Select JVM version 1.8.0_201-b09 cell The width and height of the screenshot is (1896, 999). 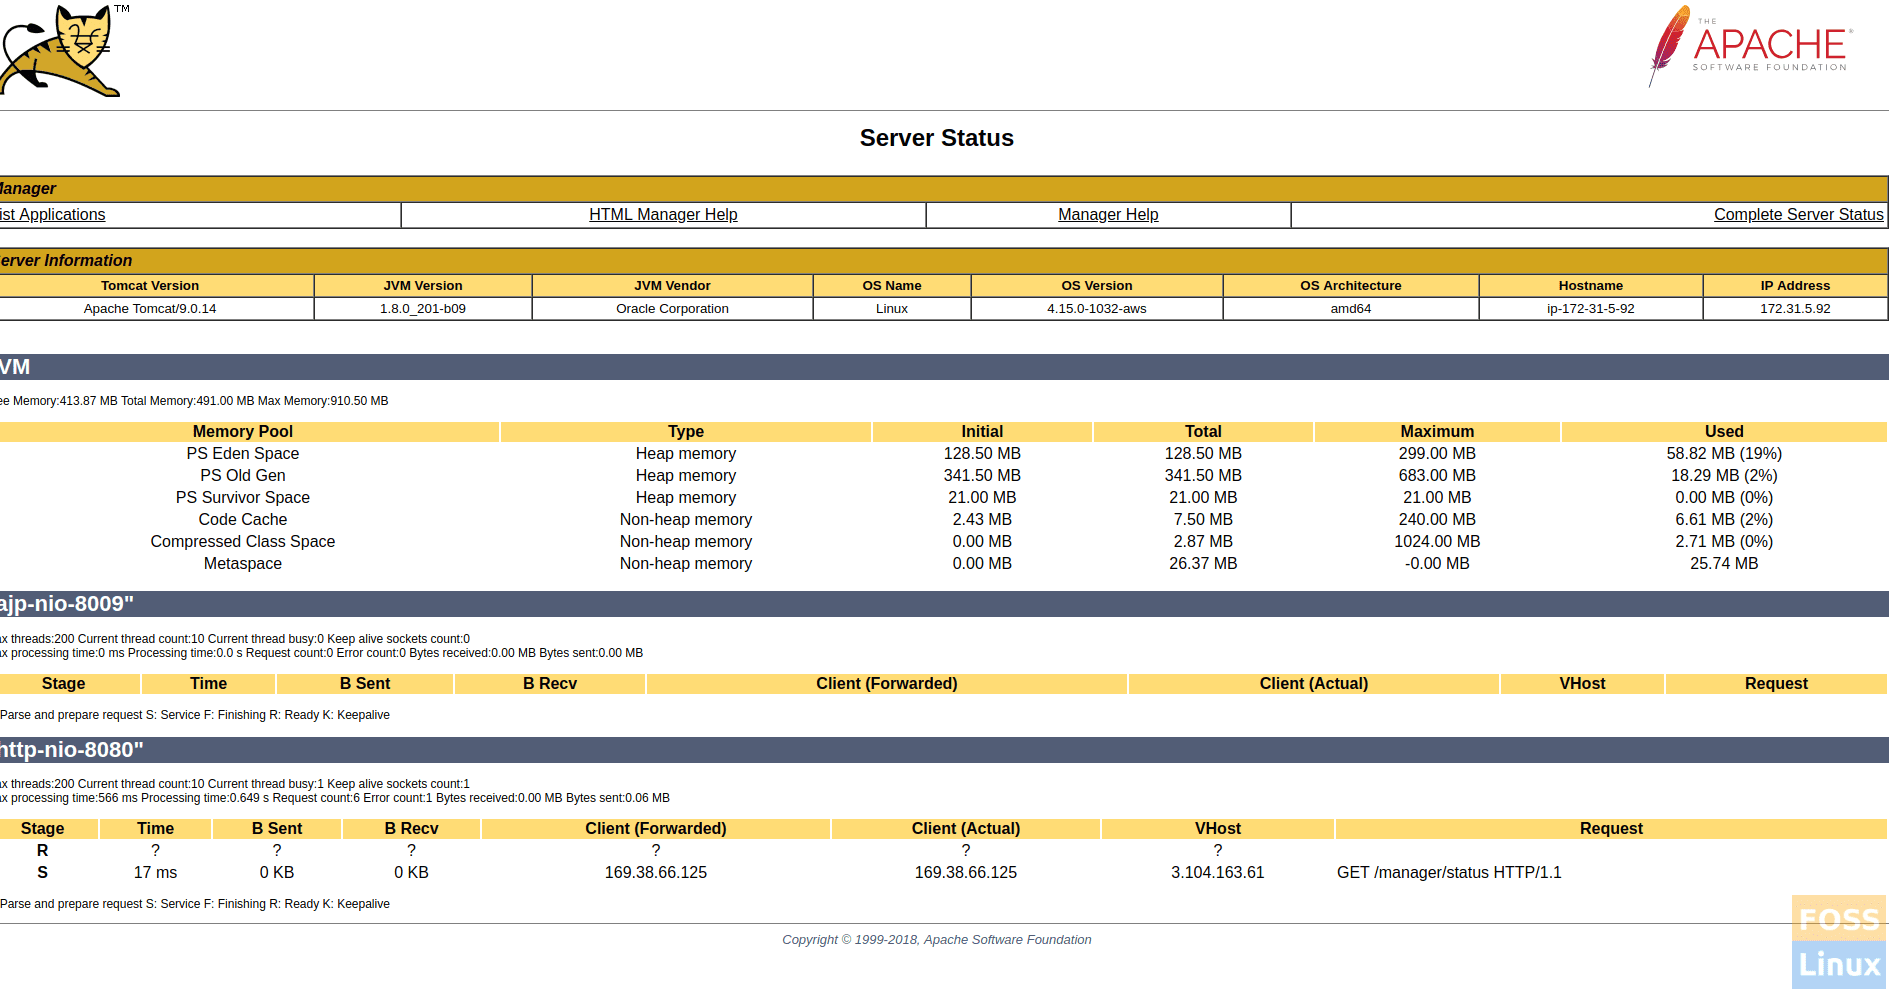click(x=423, y=309)
